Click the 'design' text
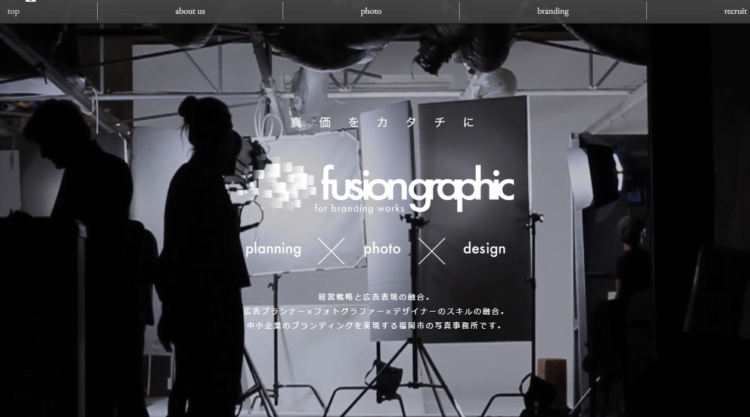 484,249
